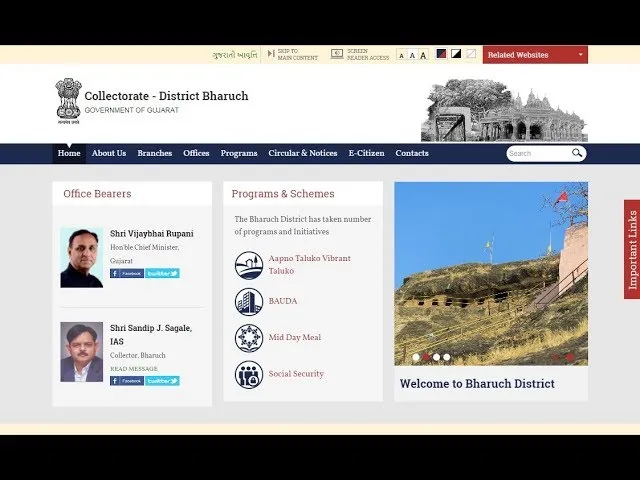Open the Programs menu
Image resolution: width=640 pixels, height=480 pixels.
[x=239, y=153]
